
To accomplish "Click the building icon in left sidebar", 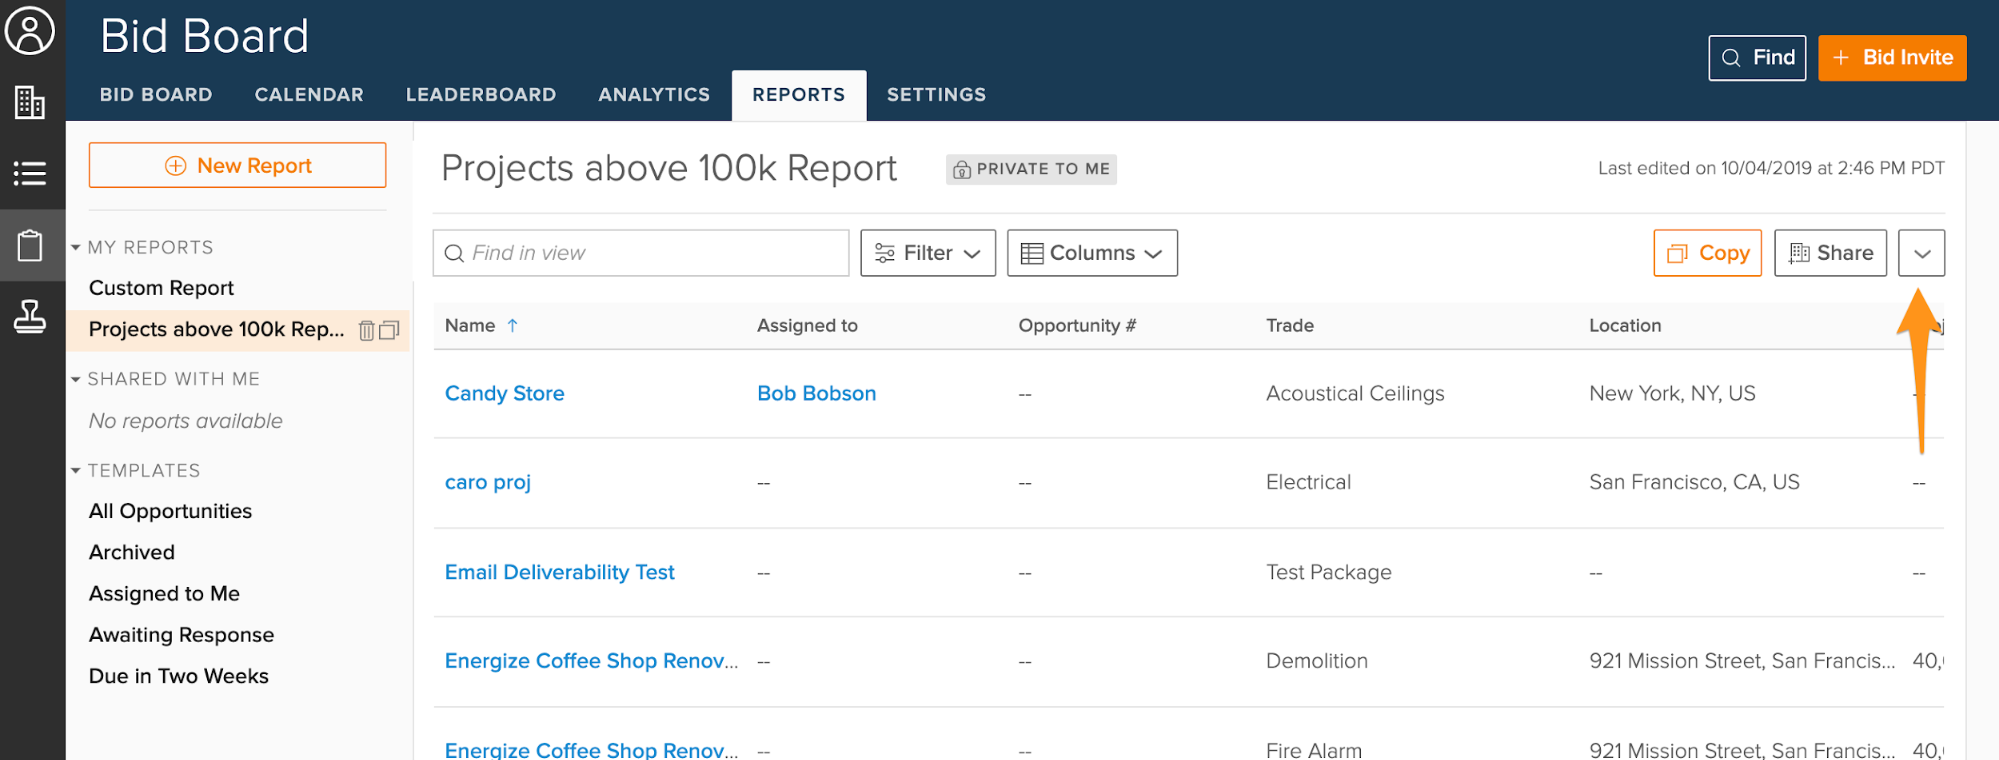I will pos(30,102).
